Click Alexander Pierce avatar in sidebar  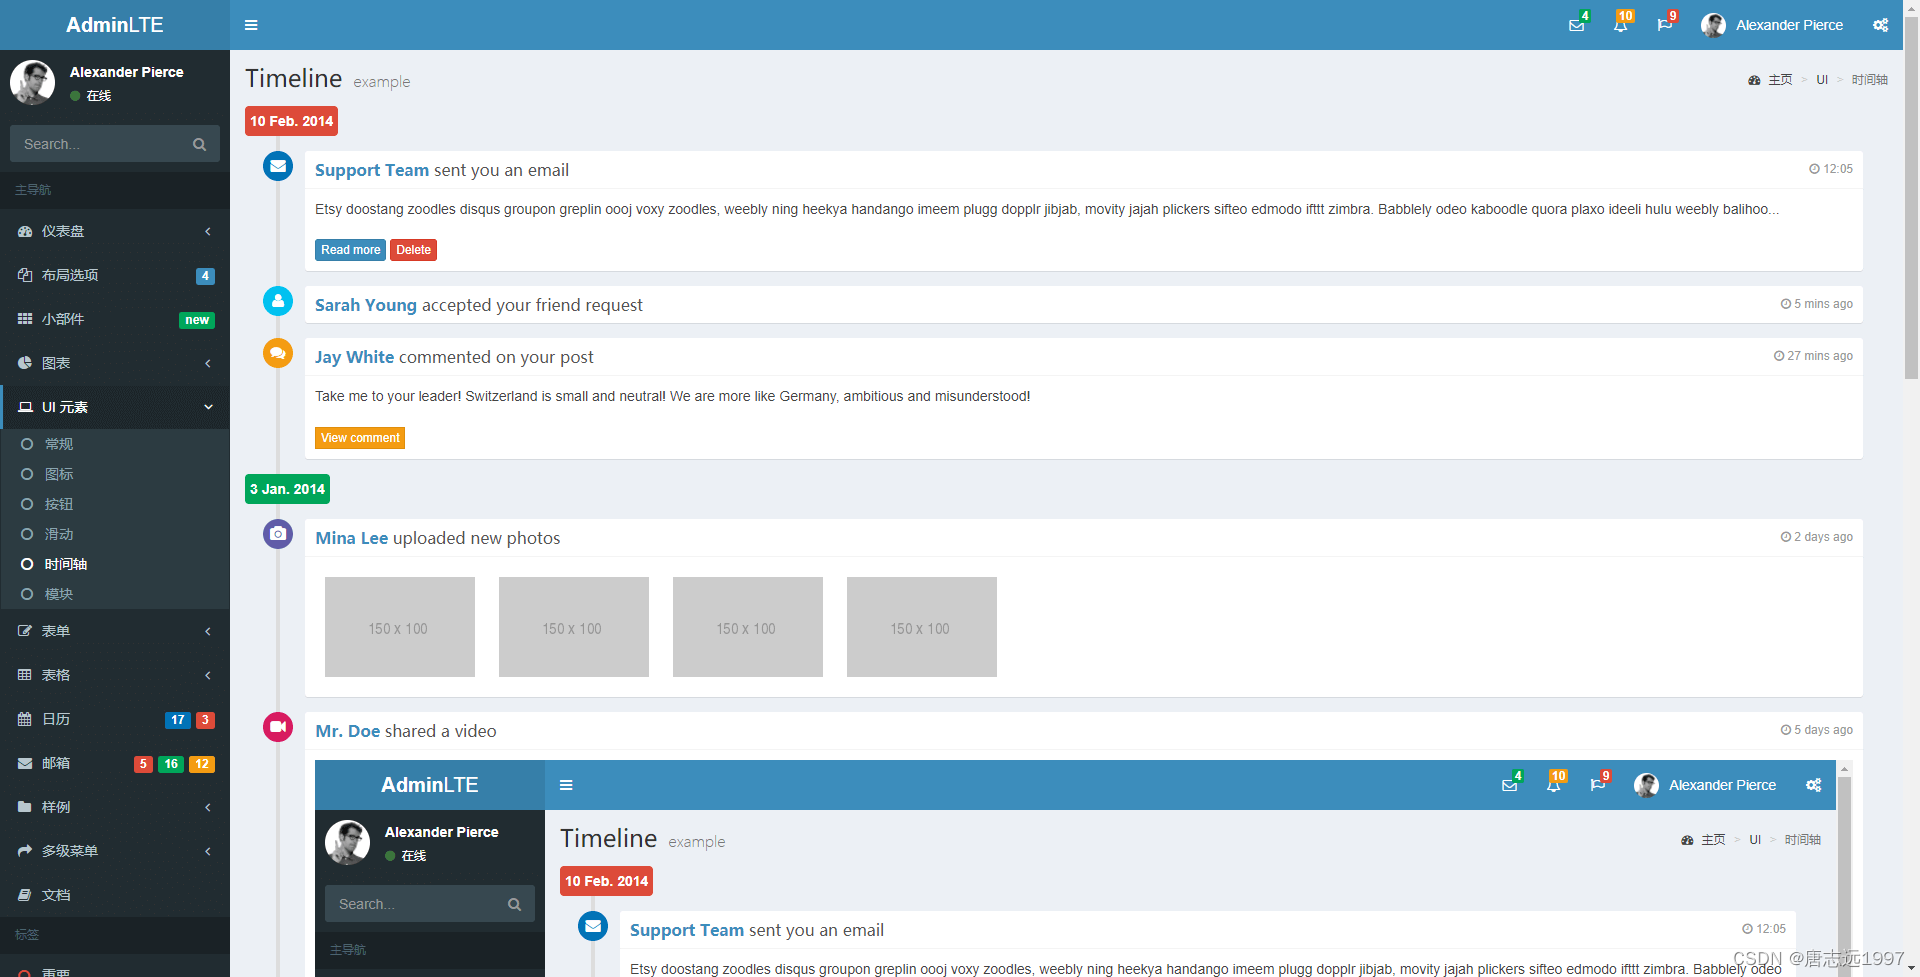(33, 82)
